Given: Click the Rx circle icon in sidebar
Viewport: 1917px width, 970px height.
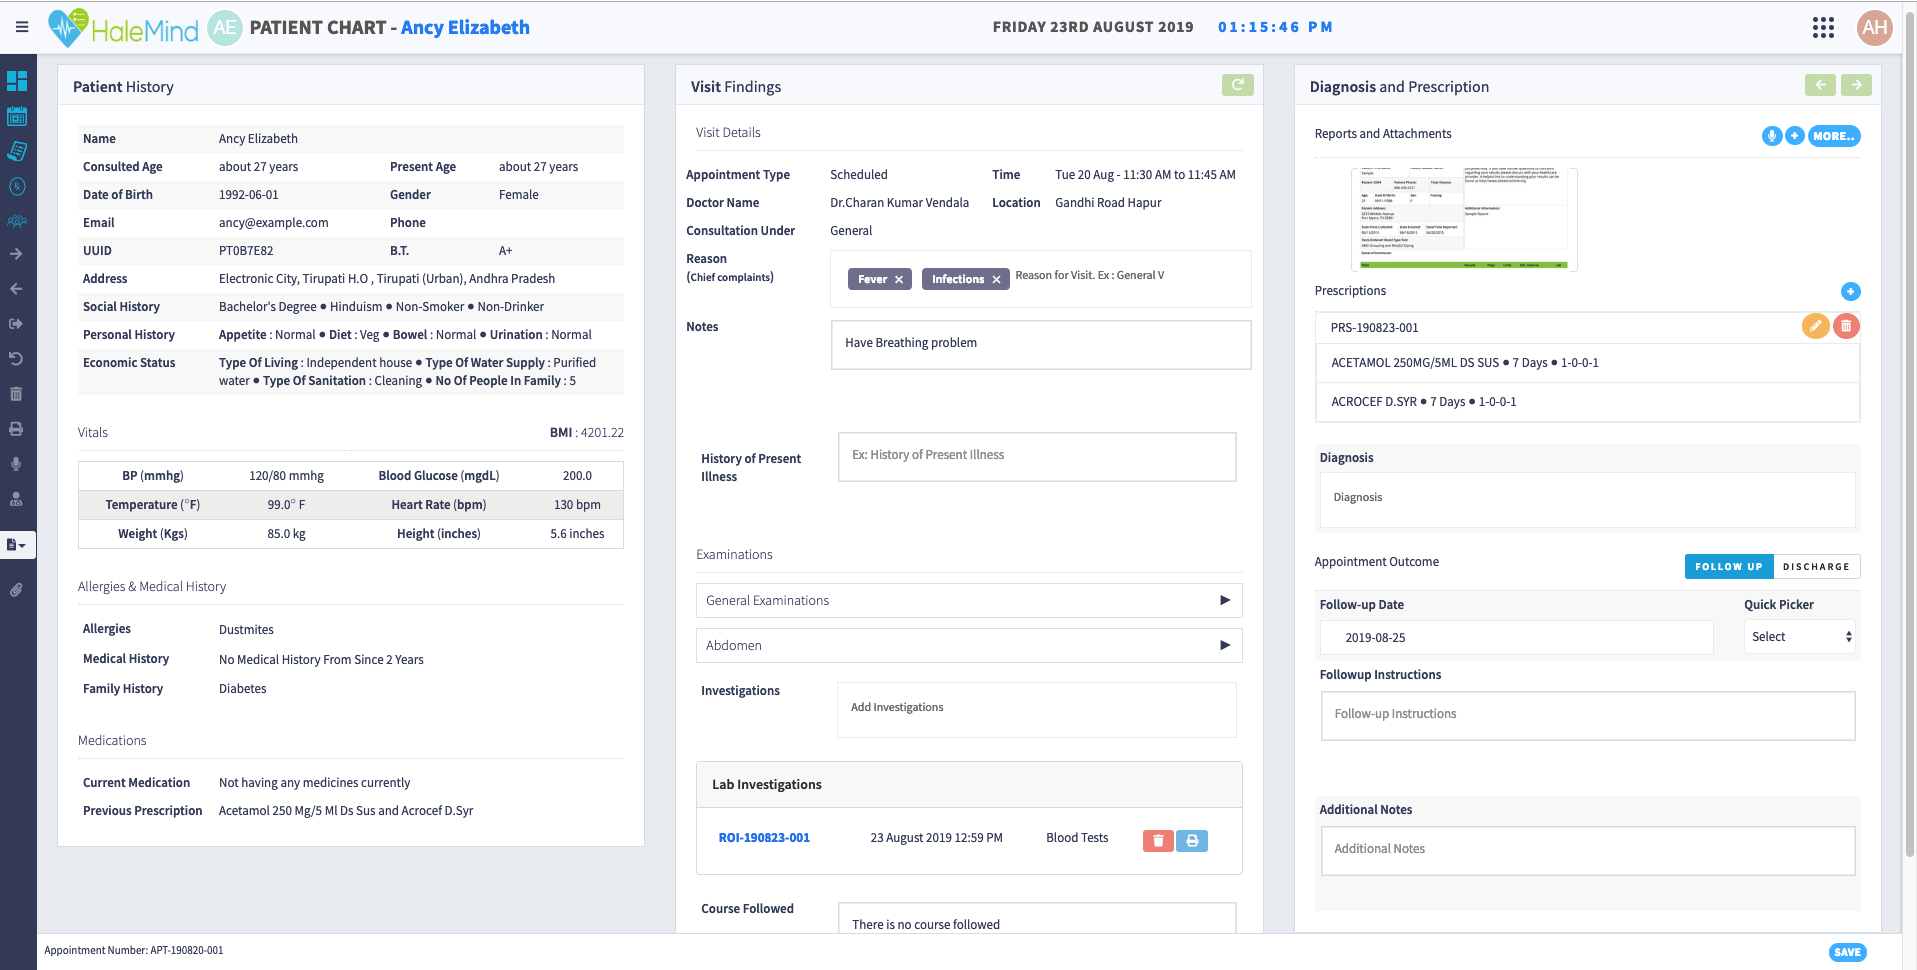Looking at the screenshot, I should point(17,186).
